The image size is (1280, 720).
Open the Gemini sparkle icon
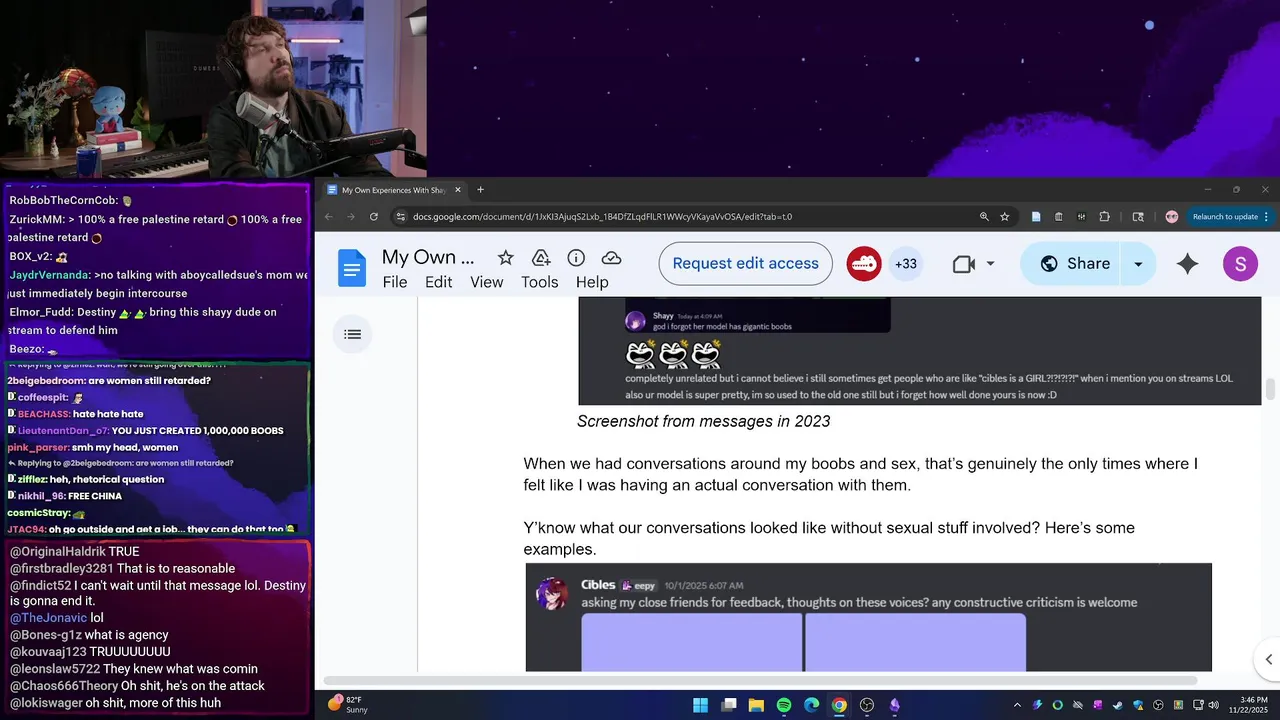tap(1187, 264)
